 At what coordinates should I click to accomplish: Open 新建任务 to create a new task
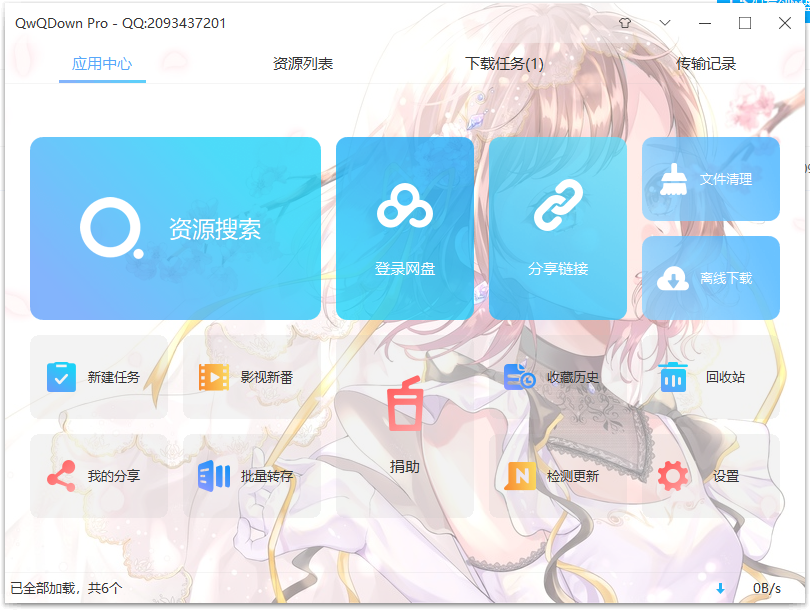point(99,377)
